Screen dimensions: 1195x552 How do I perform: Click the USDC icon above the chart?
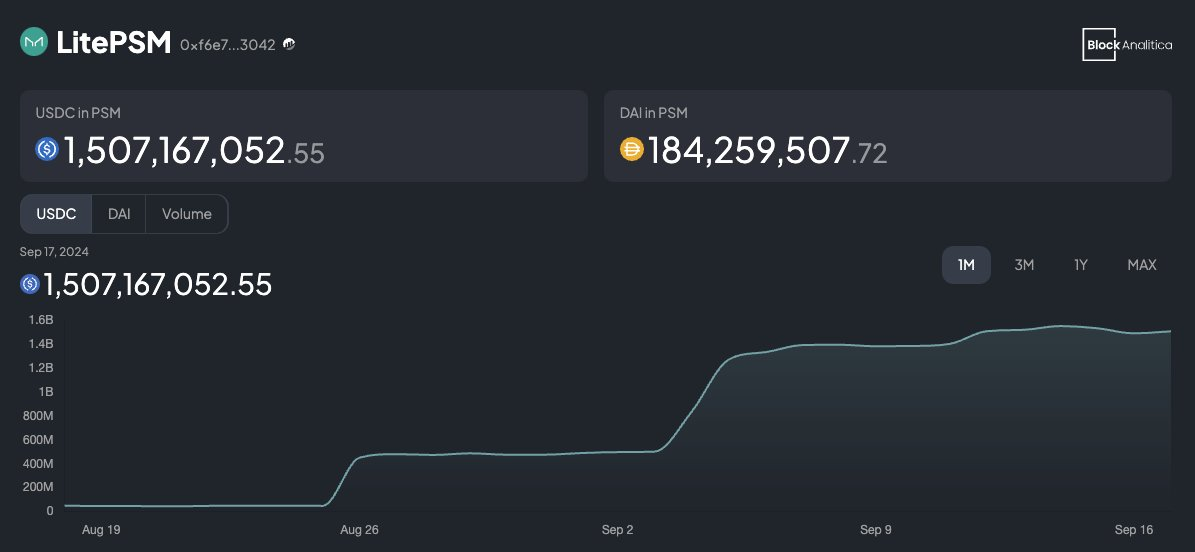[30, 285]
